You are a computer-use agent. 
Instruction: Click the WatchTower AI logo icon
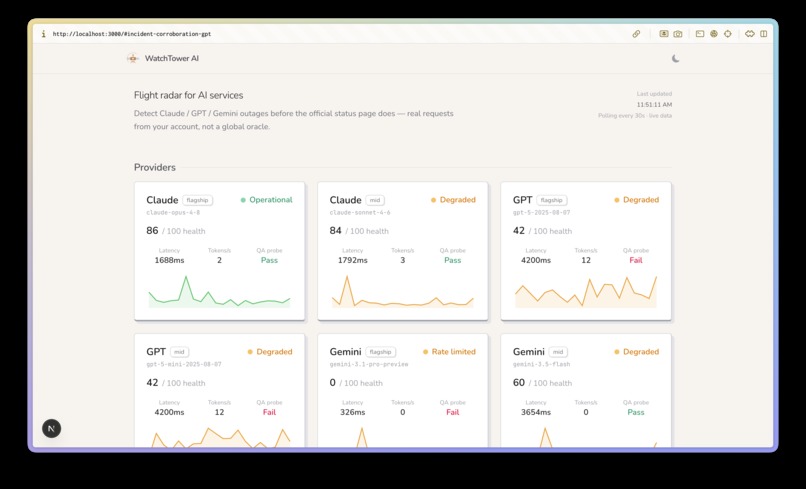[x=133, y=59]
